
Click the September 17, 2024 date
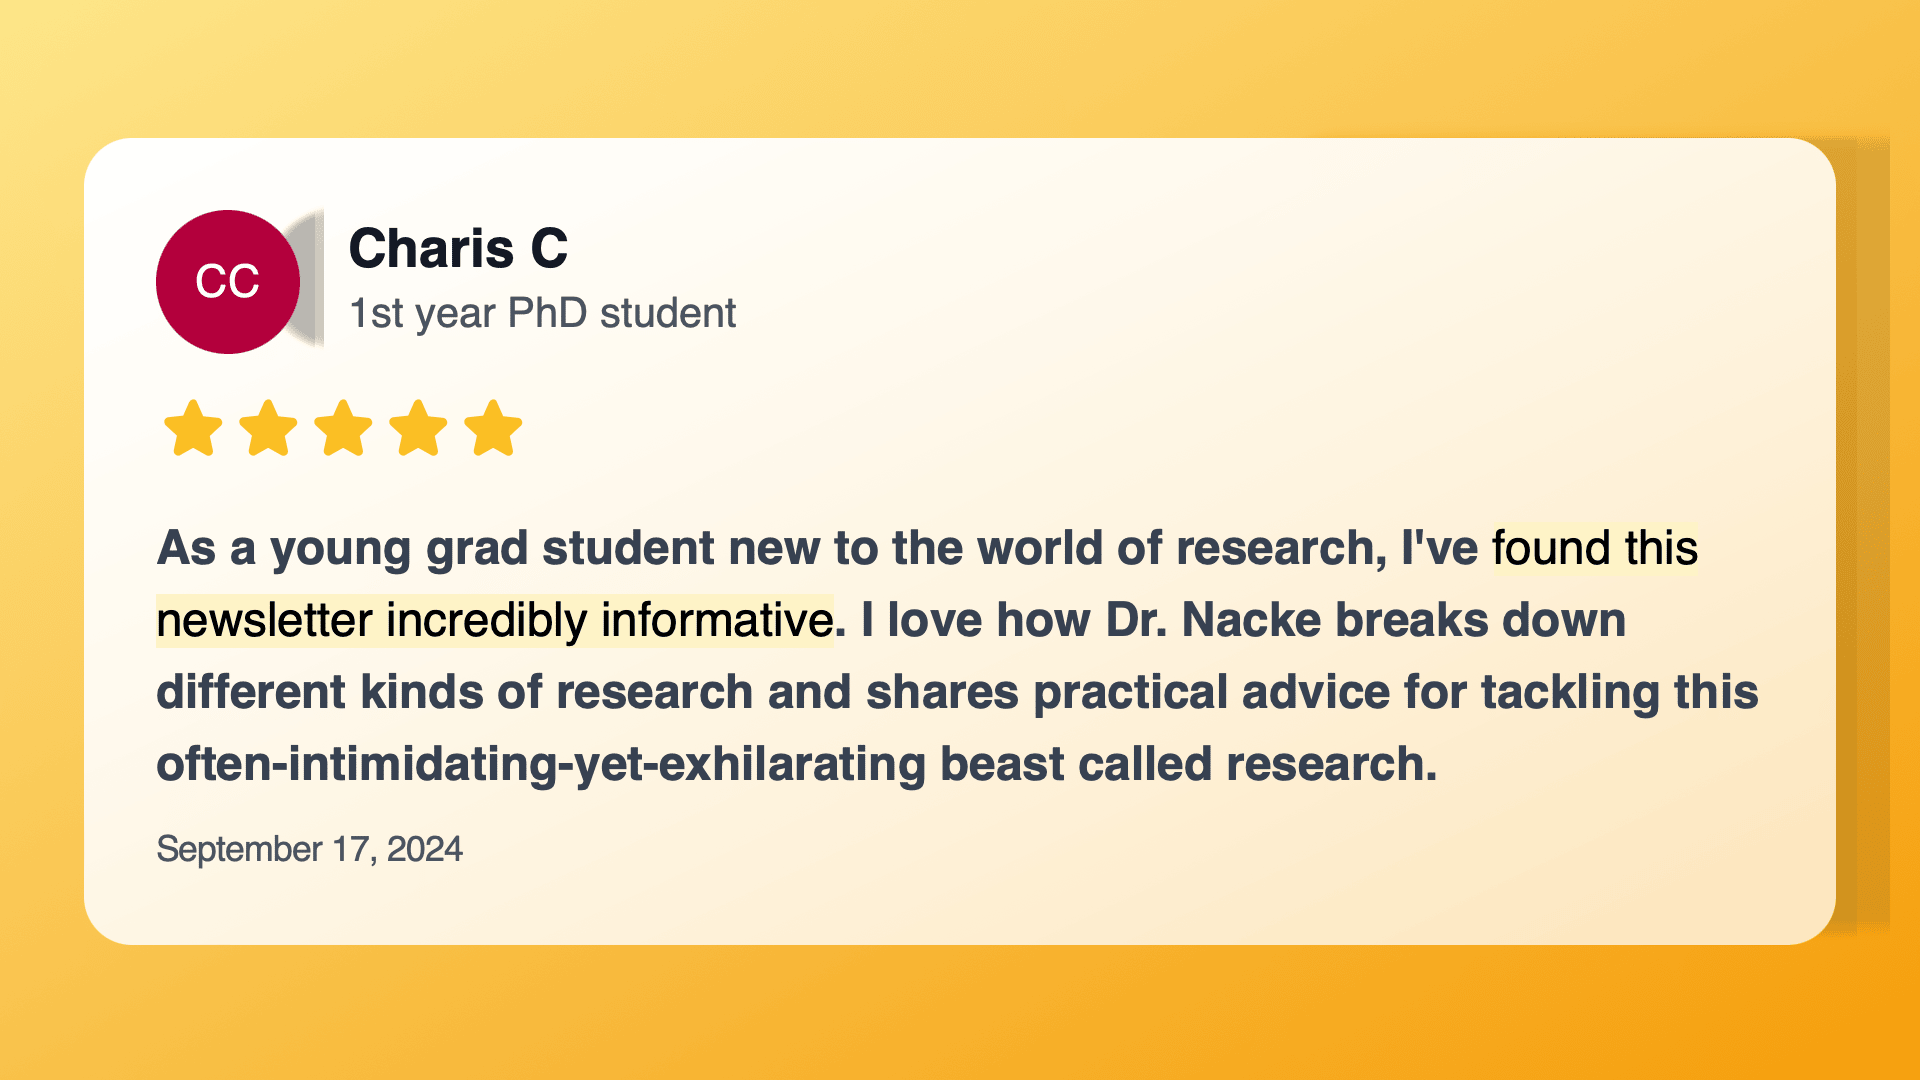(x=309, y=849)
